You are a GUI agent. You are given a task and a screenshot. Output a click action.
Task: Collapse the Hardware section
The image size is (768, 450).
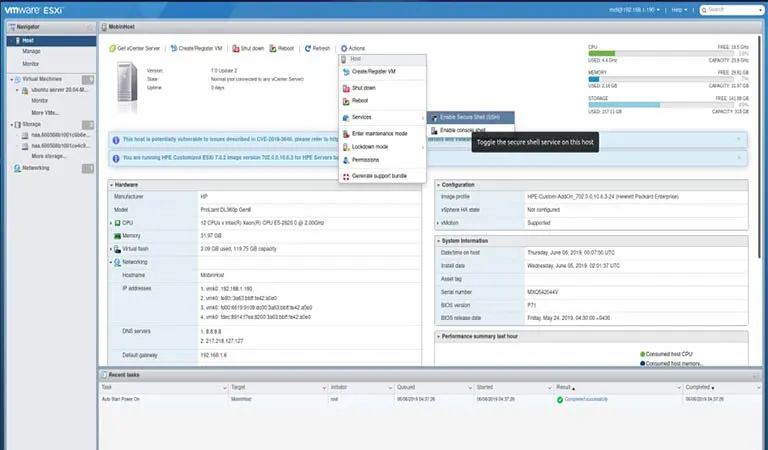pyautogui.click(x=112, y=186)
